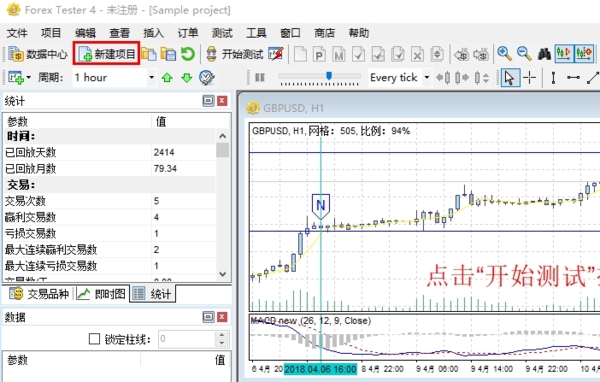This screenshot has width=600, height=382.
Task: Decrease timeframe with green down arrow
Action: 187,78
